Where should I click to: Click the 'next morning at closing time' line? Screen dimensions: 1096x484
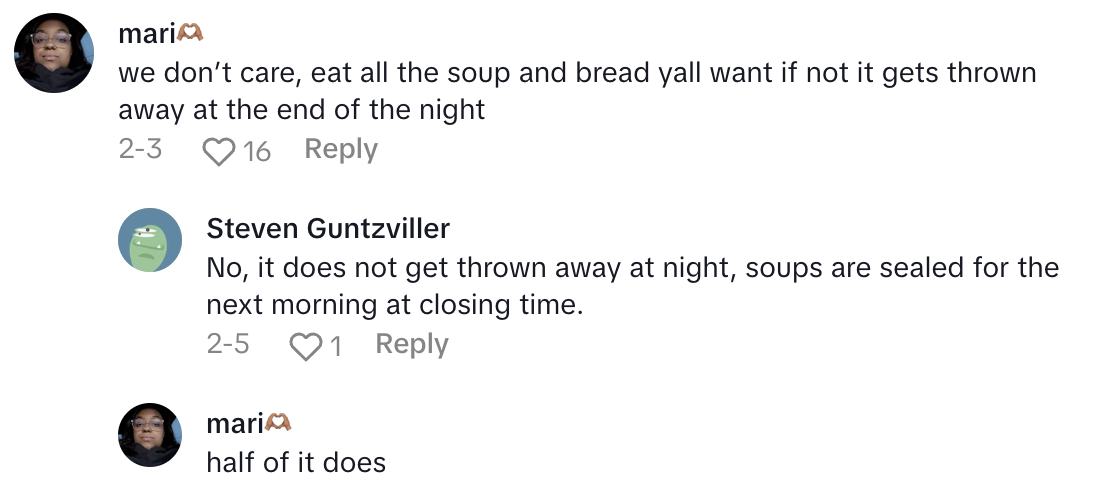tap(394, 305)
